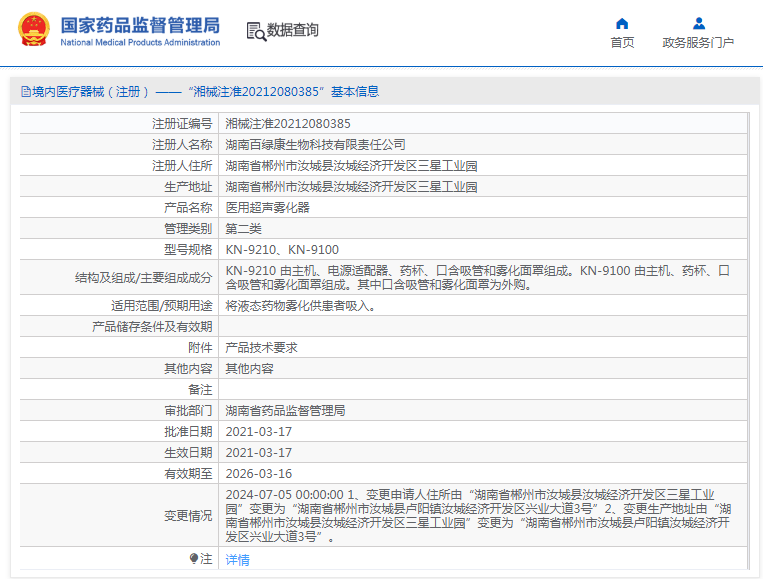Click the document icon before 境内医疗器械
Image resolution: width=763 pixels, height=579 pixels.
point(26,91)
